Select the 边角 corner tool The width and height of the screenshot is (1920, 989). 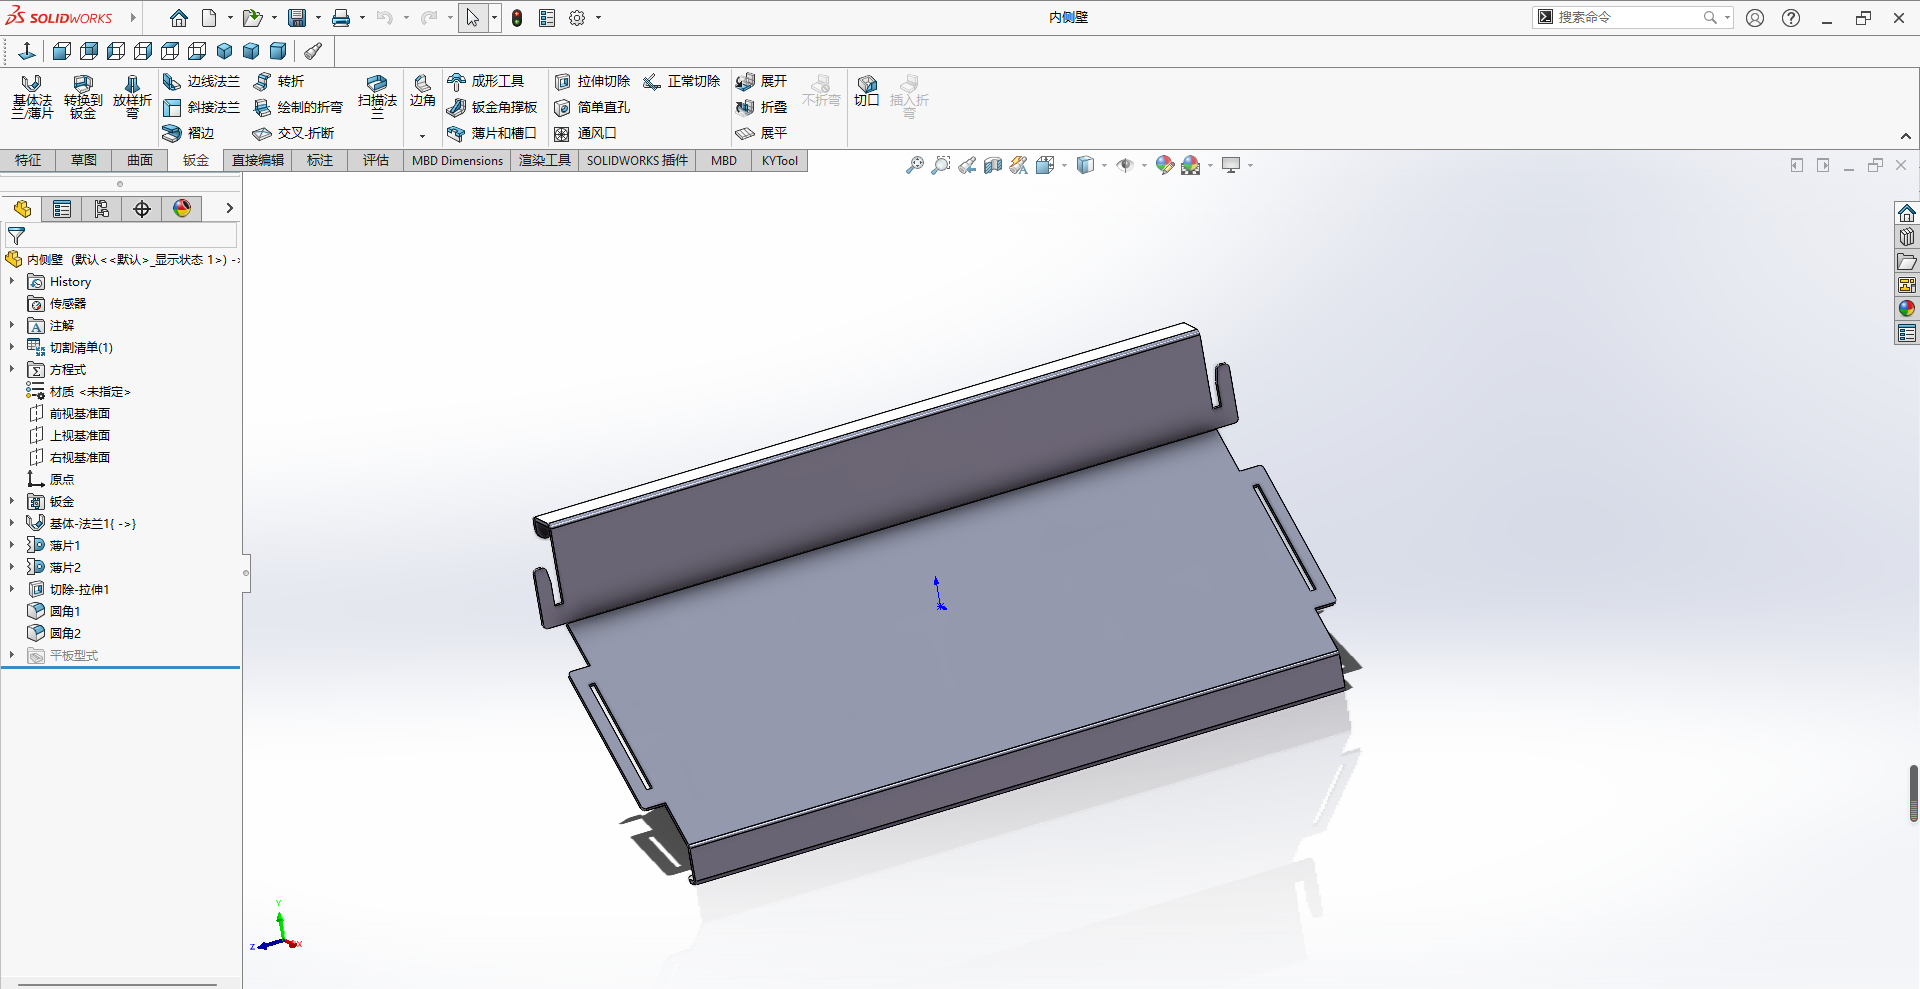[423, 91]
